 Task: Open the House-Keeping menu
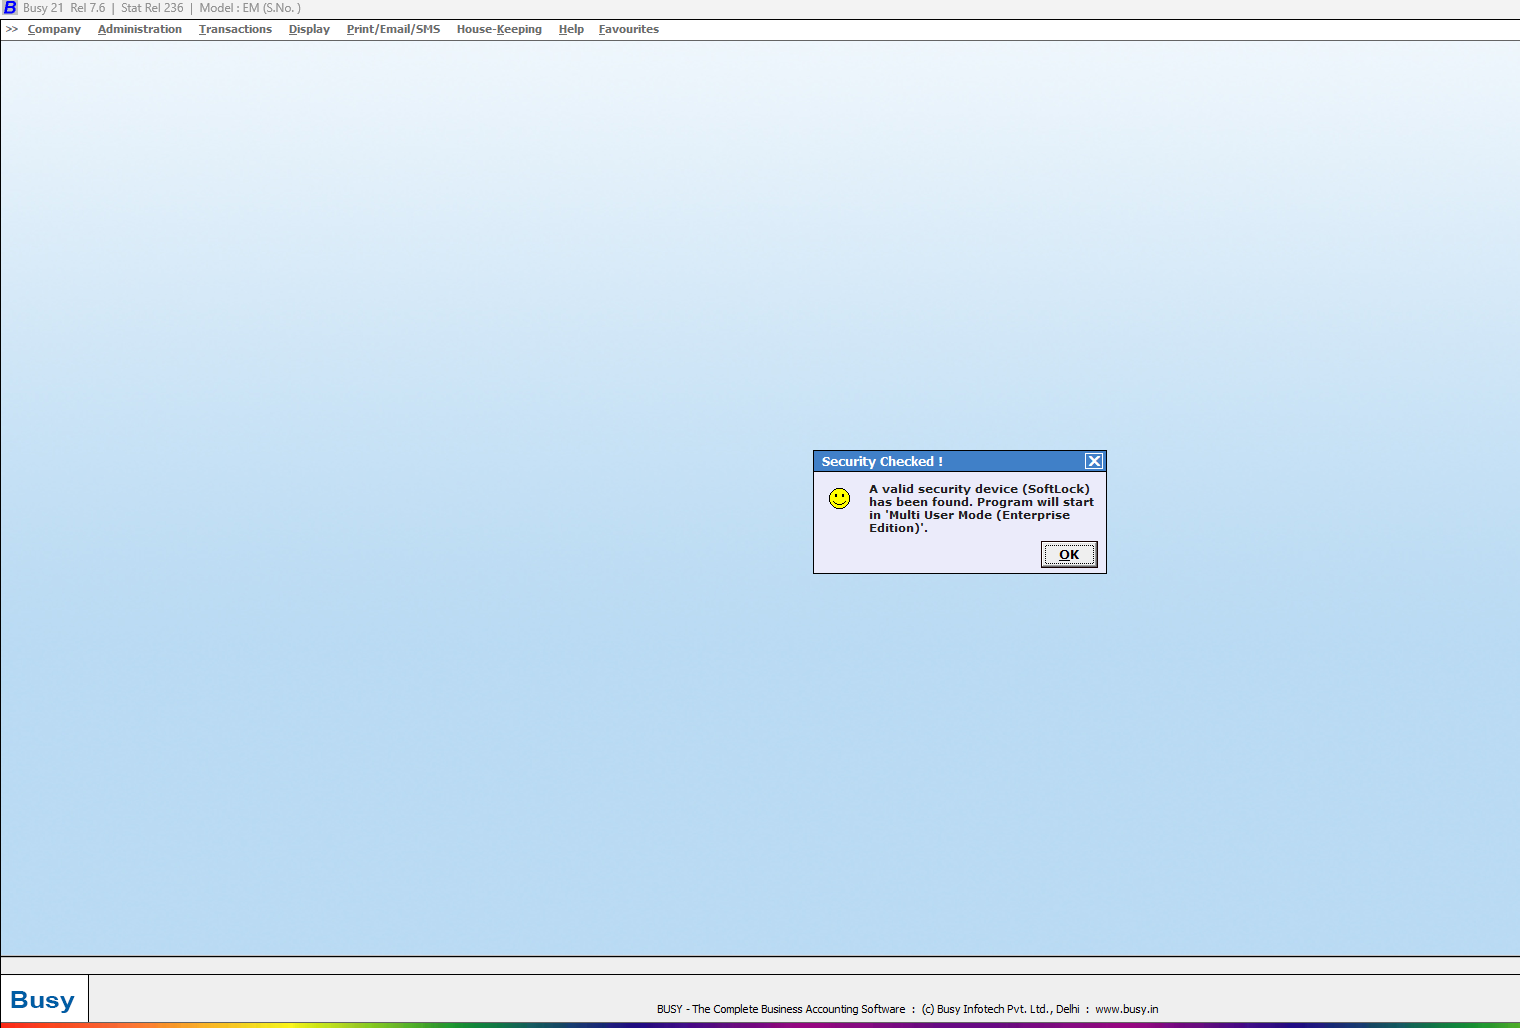coord(499,29)
